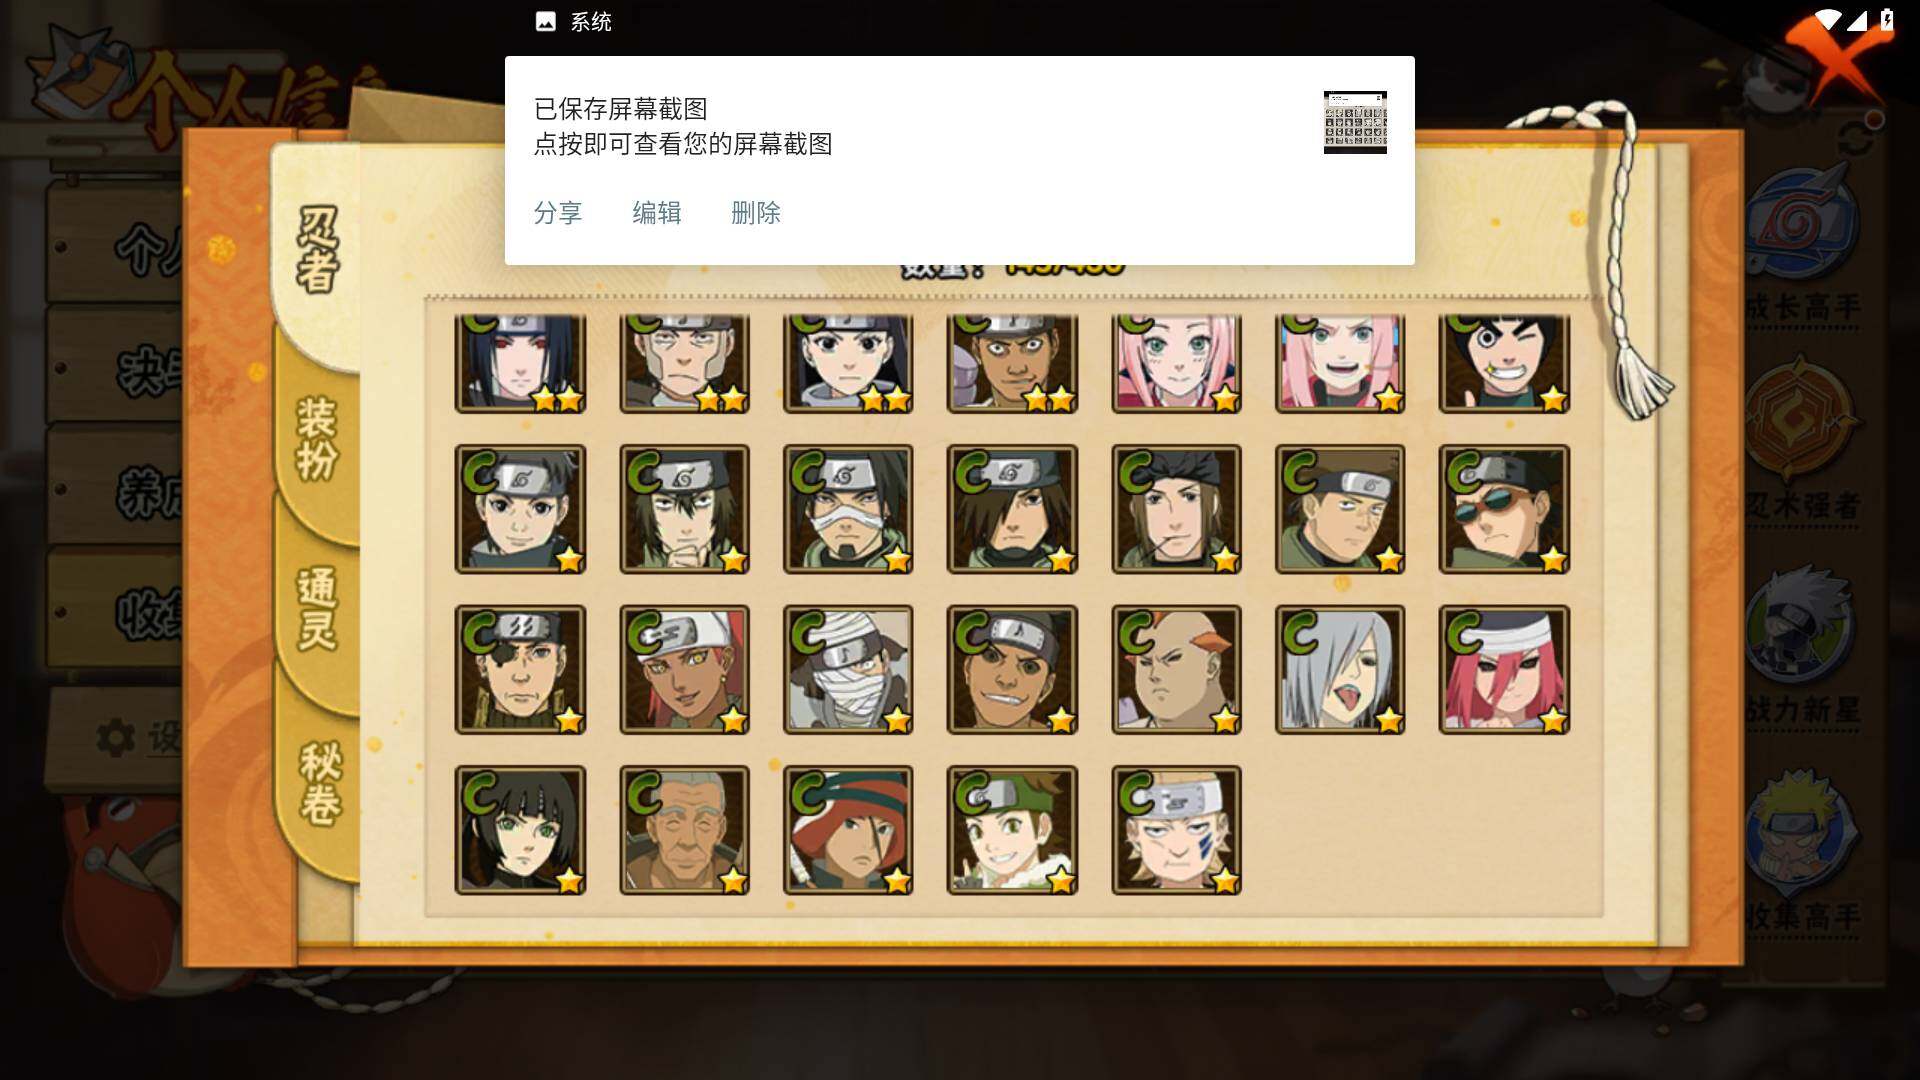Screen dimensions: 1920x1080
Task: Select the red-haired white-headband girl portrait
Action: (x=1504, y=670)
